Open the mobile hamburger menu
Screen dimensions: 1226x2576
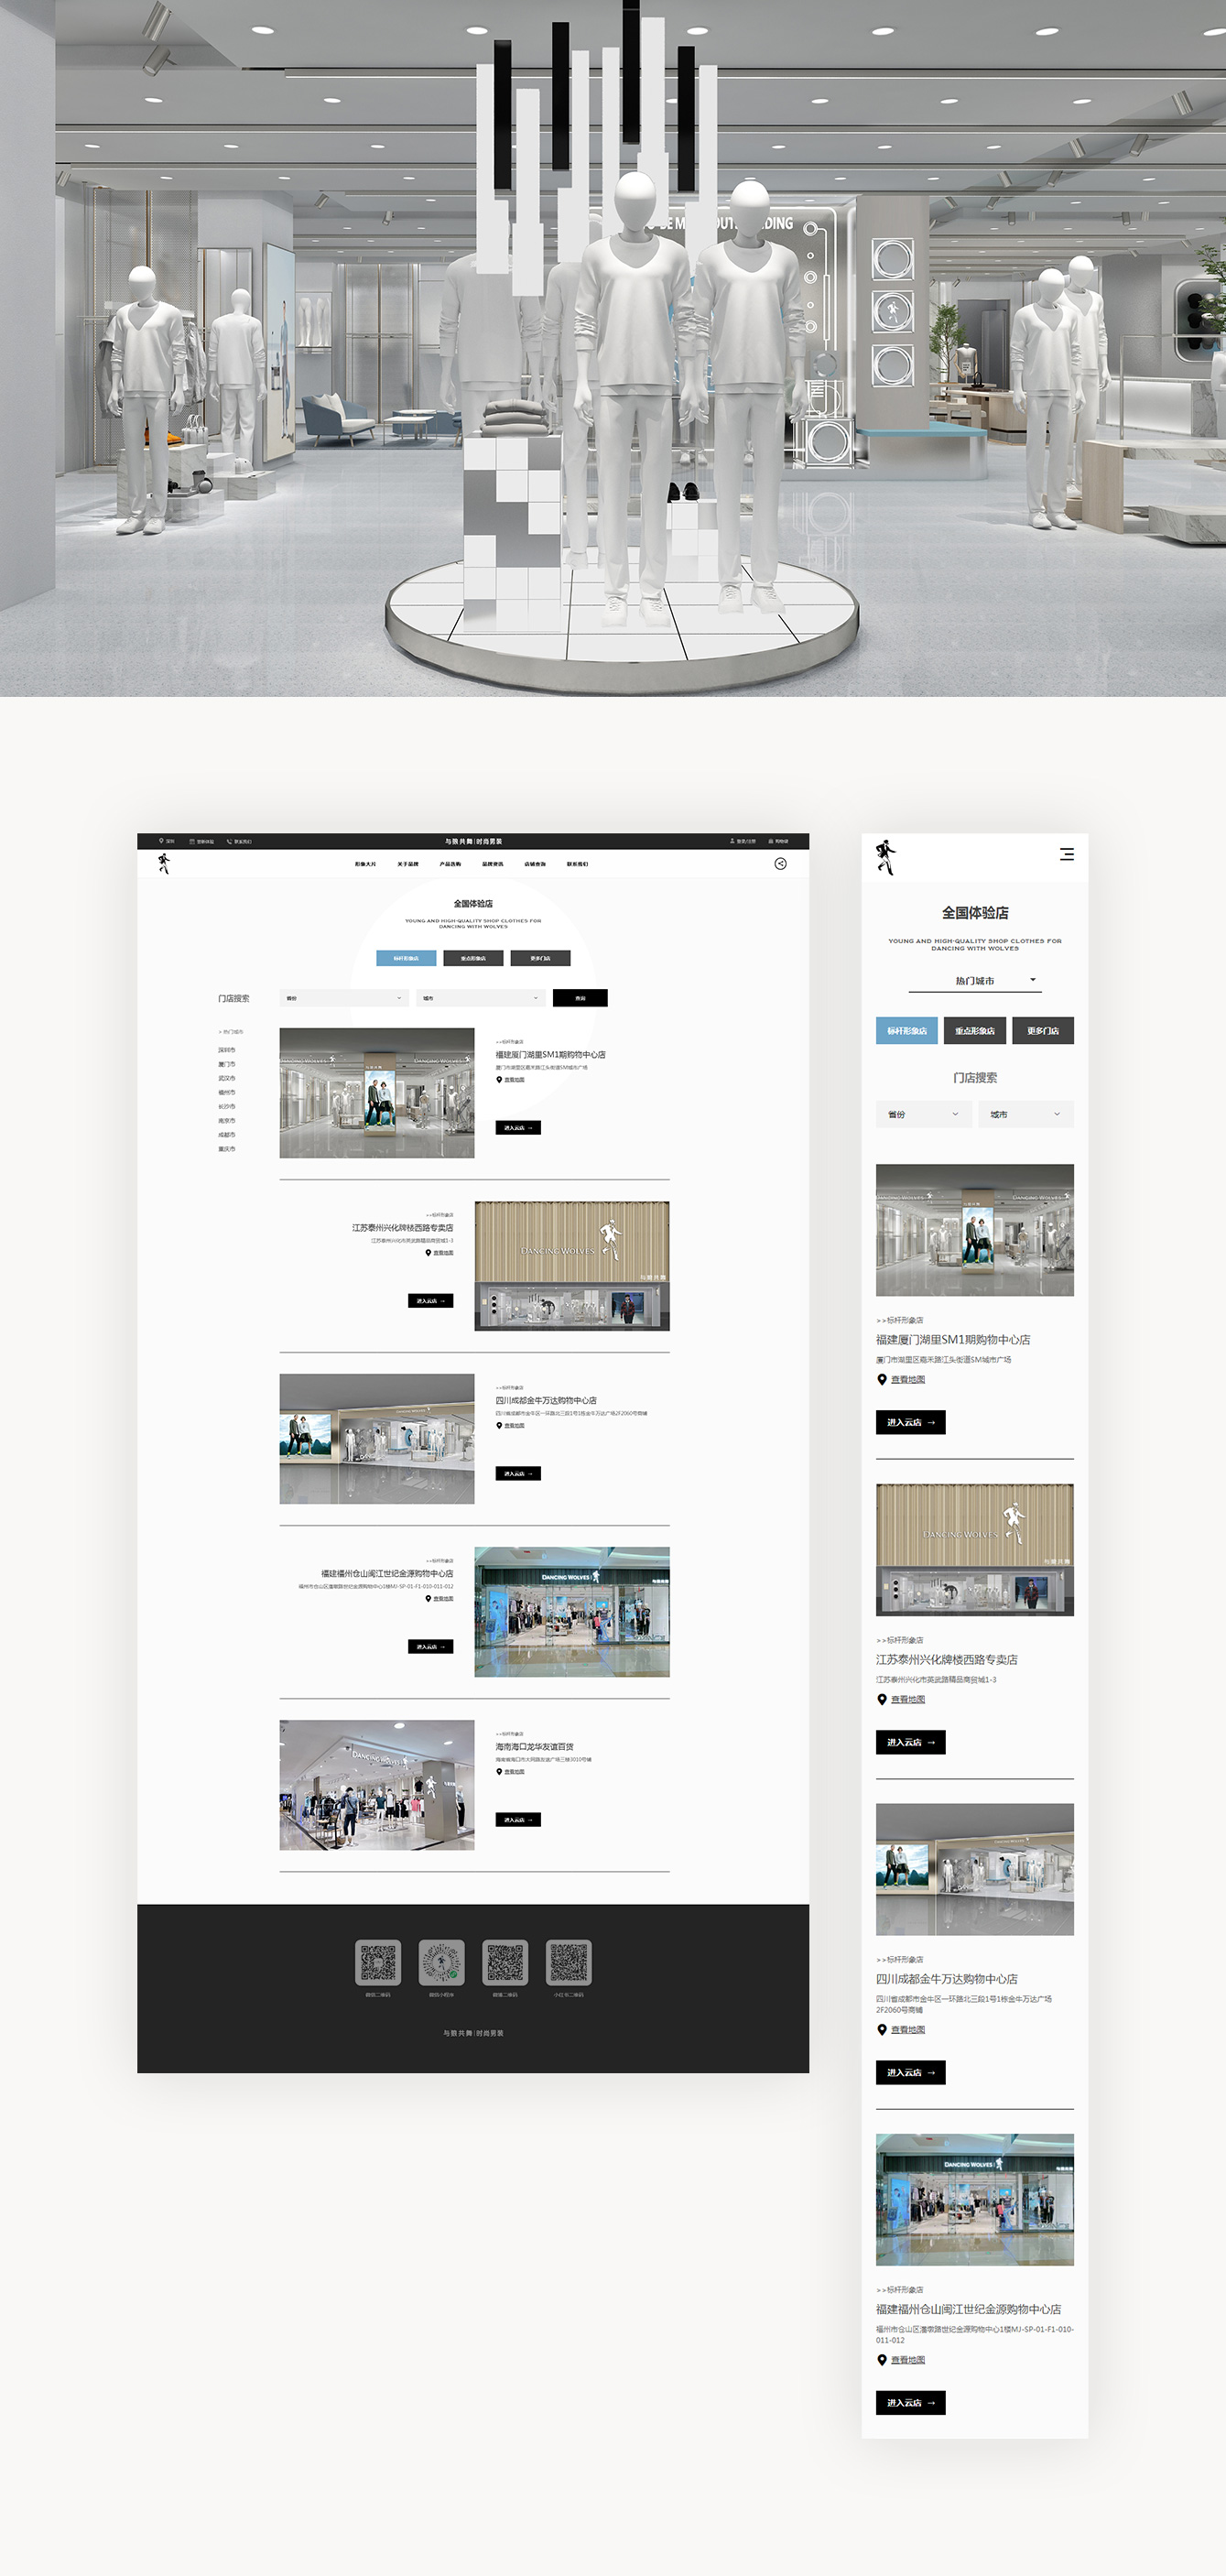[x=1067, y=854]
